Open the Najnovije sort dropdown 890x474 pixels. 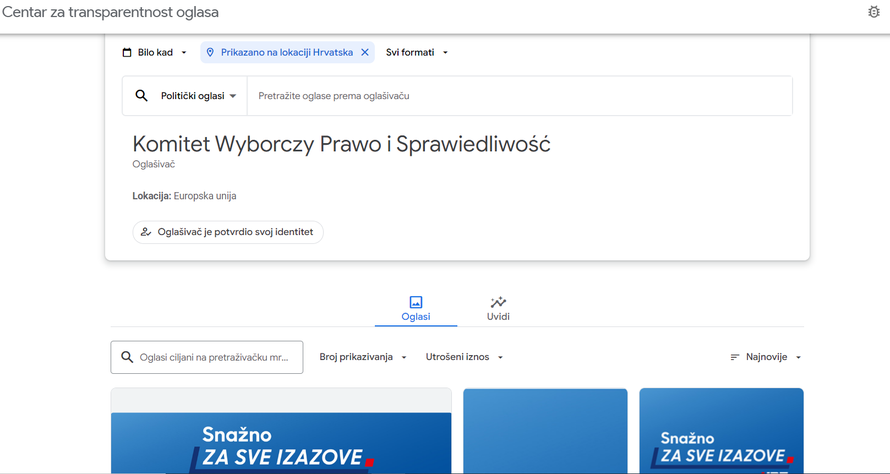766,357
